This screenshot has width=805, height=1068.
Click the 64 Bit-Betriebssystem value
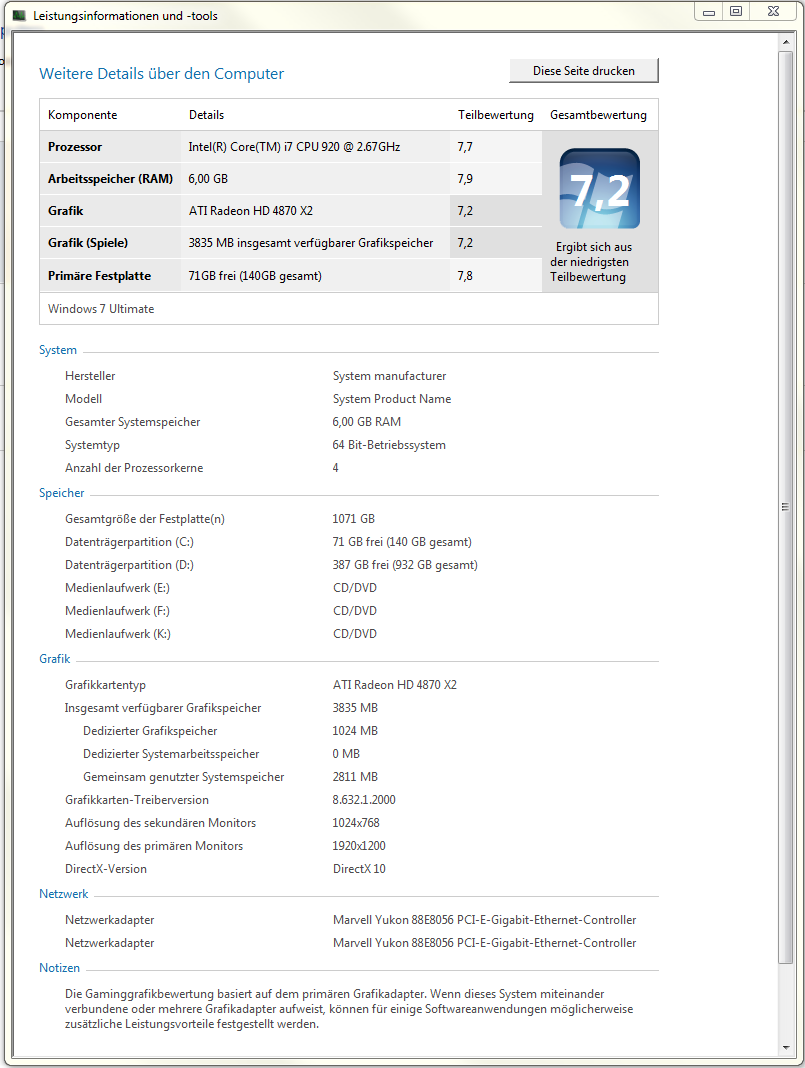click(x=389, y=445)
